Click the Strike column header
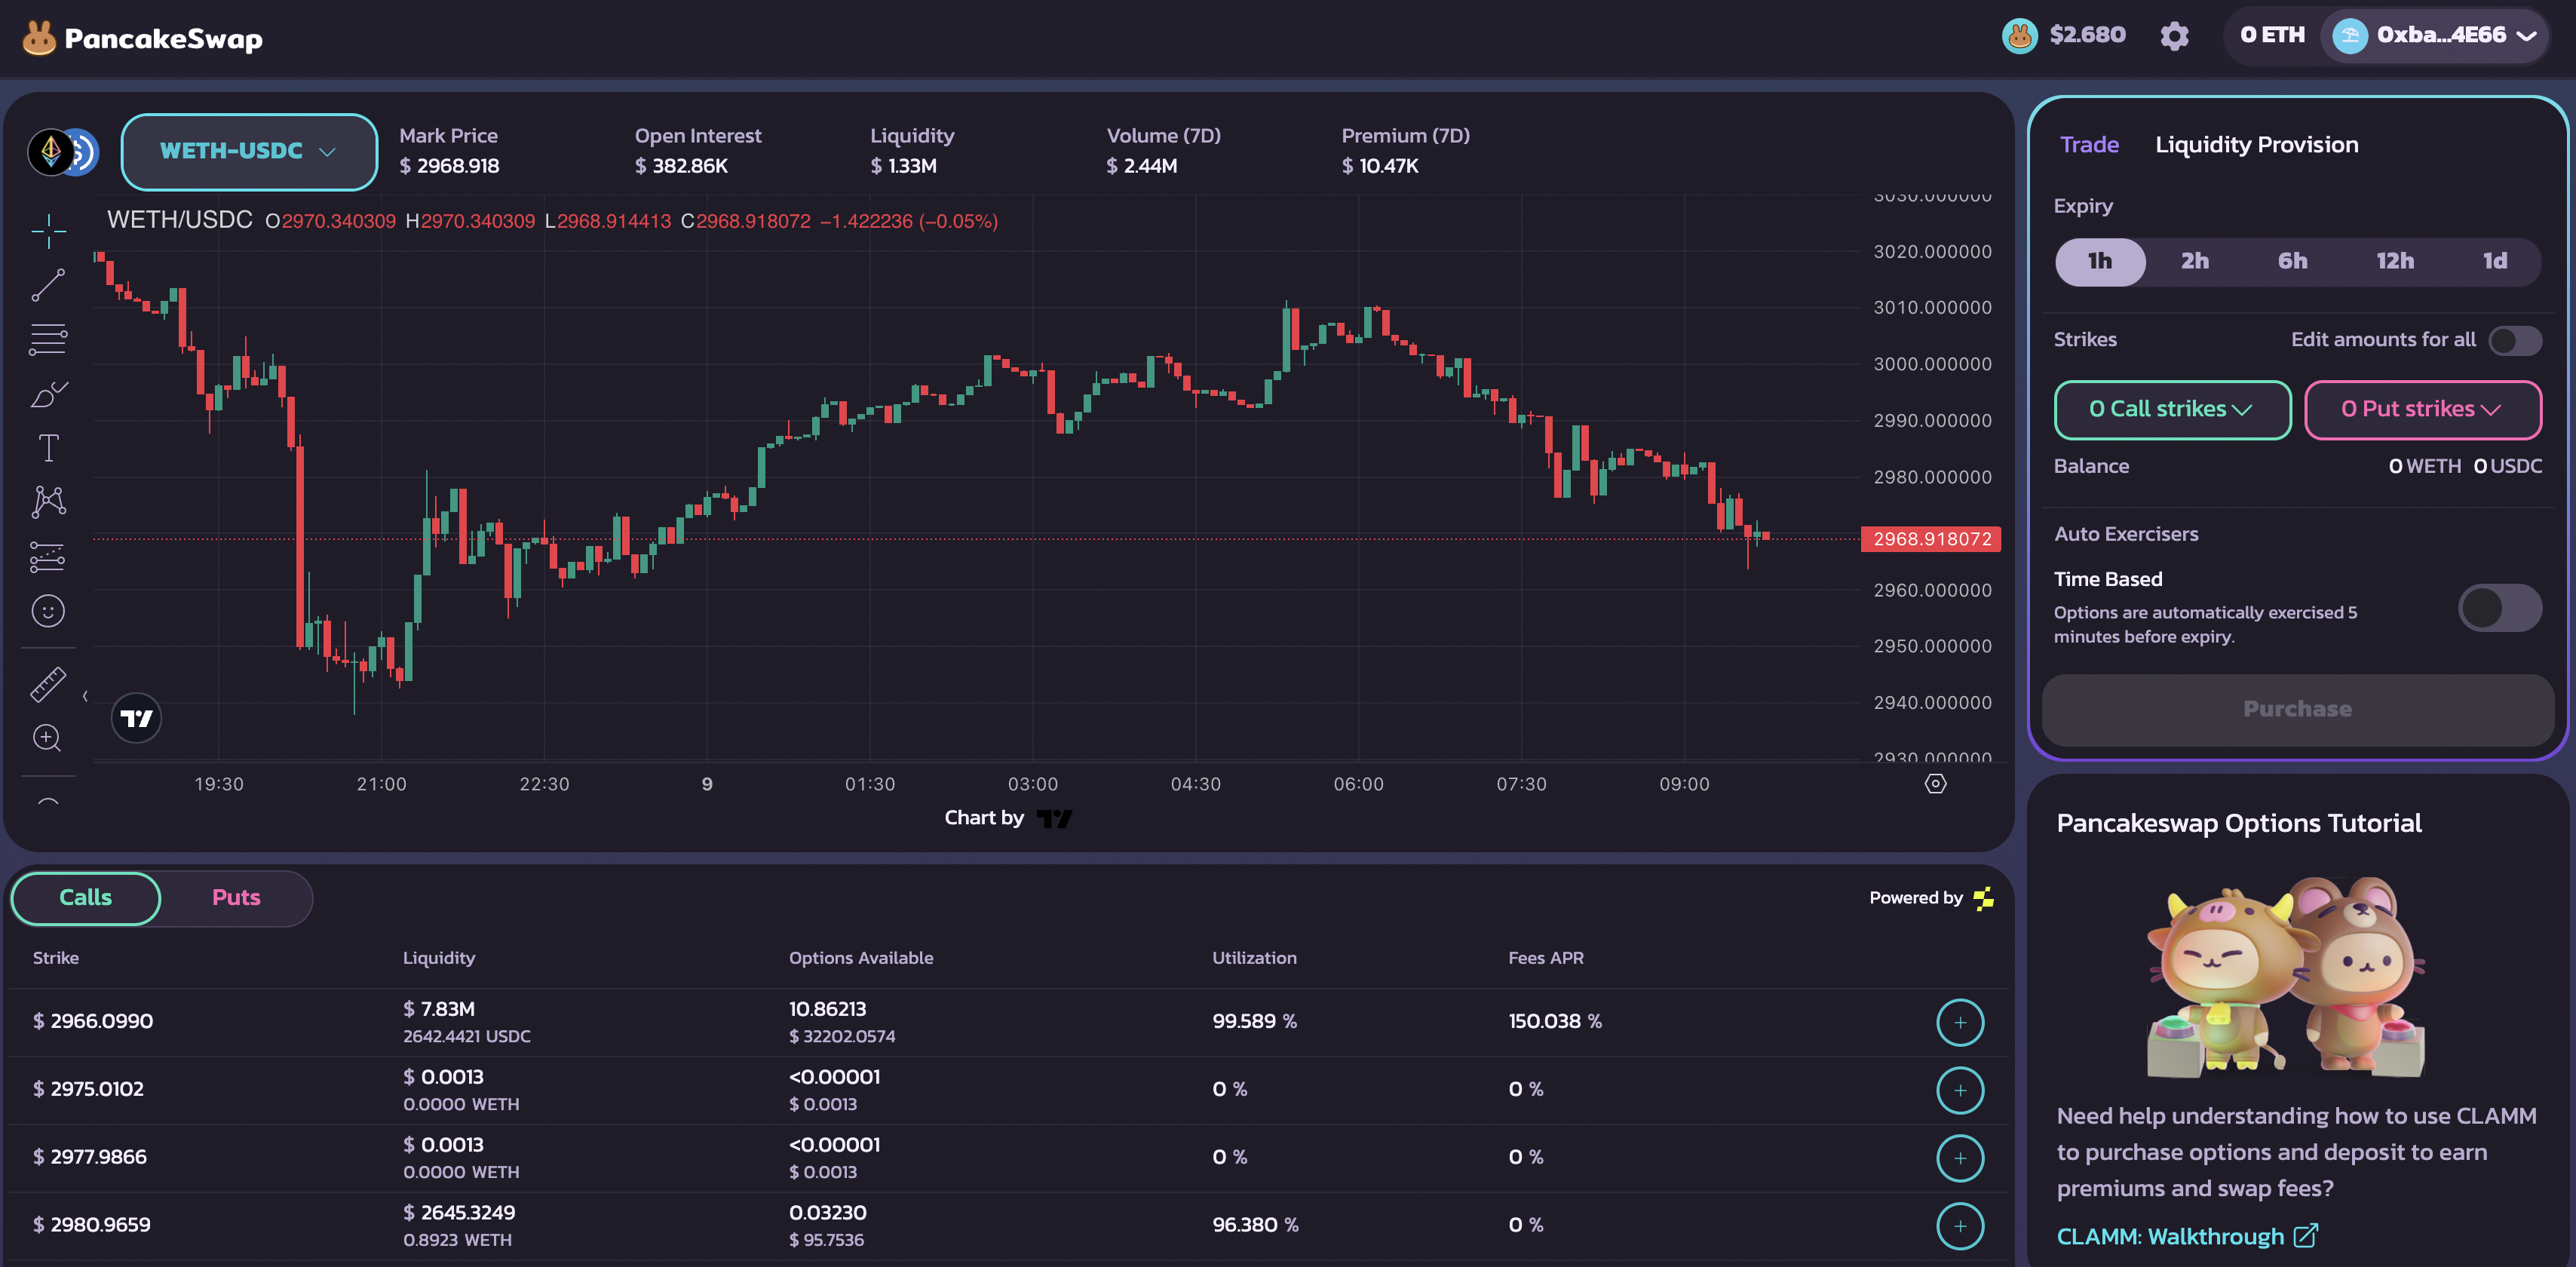 tap(55, 958)
